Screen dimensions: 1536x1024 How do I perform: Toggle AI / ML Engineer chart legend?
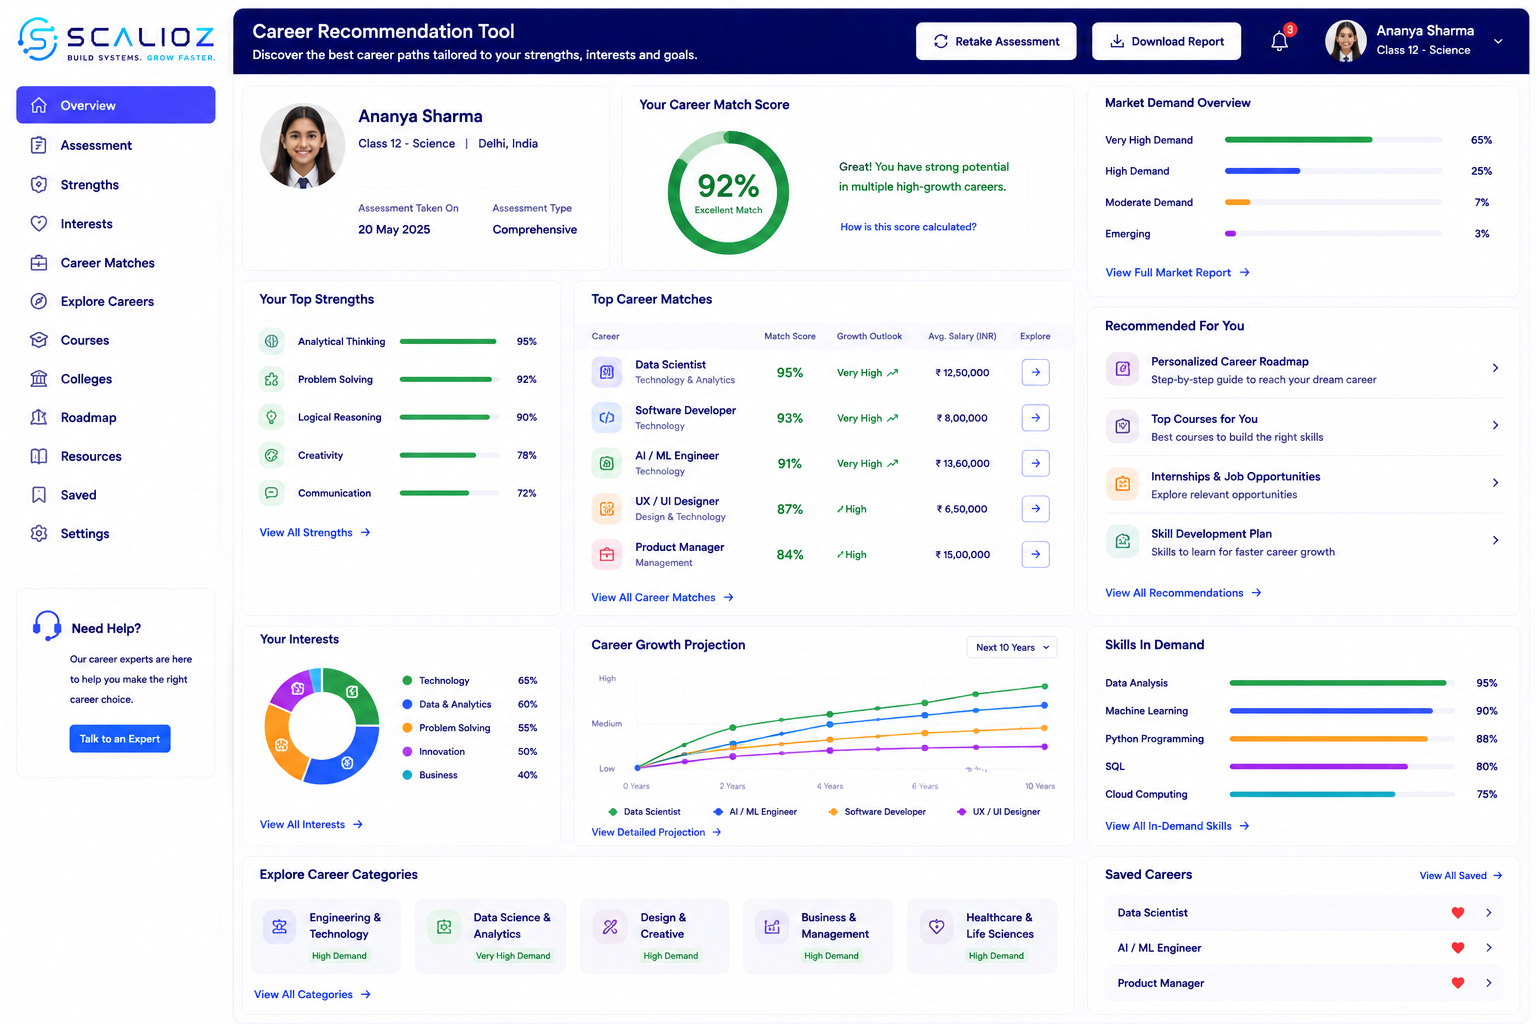pyautogui.click(x=755, y=812)
